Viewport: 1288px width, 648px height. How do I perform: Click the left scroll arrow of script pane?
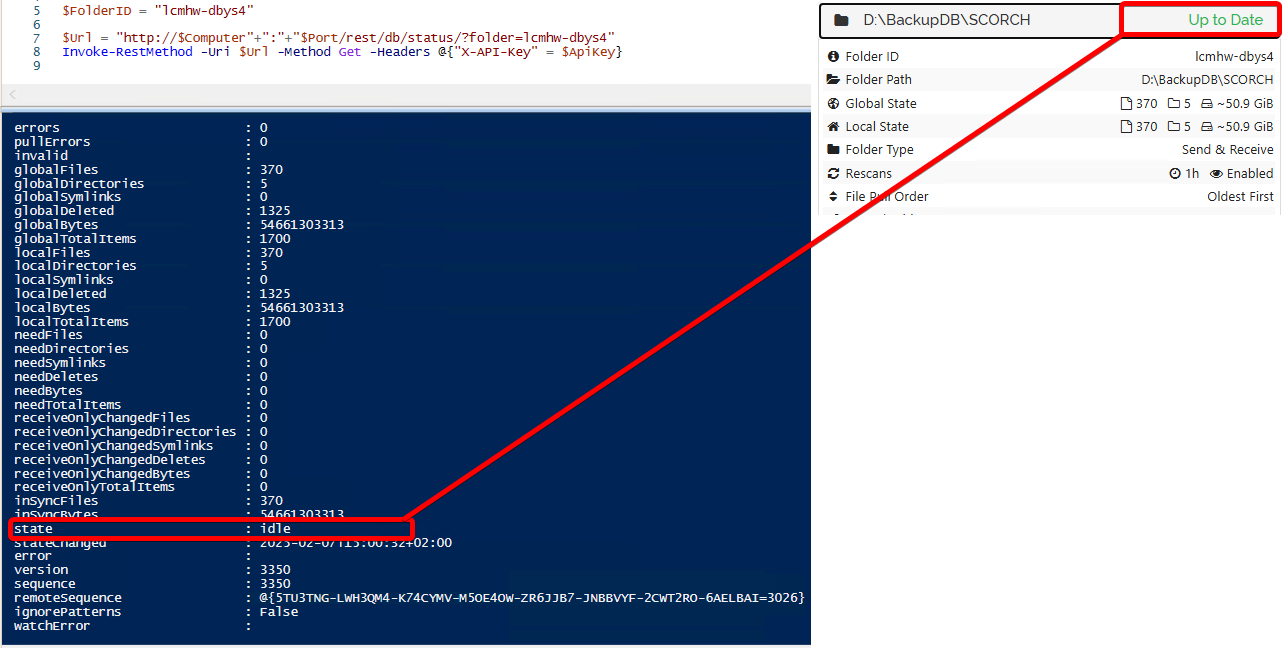pyautogui.click(x=12, y=94)
